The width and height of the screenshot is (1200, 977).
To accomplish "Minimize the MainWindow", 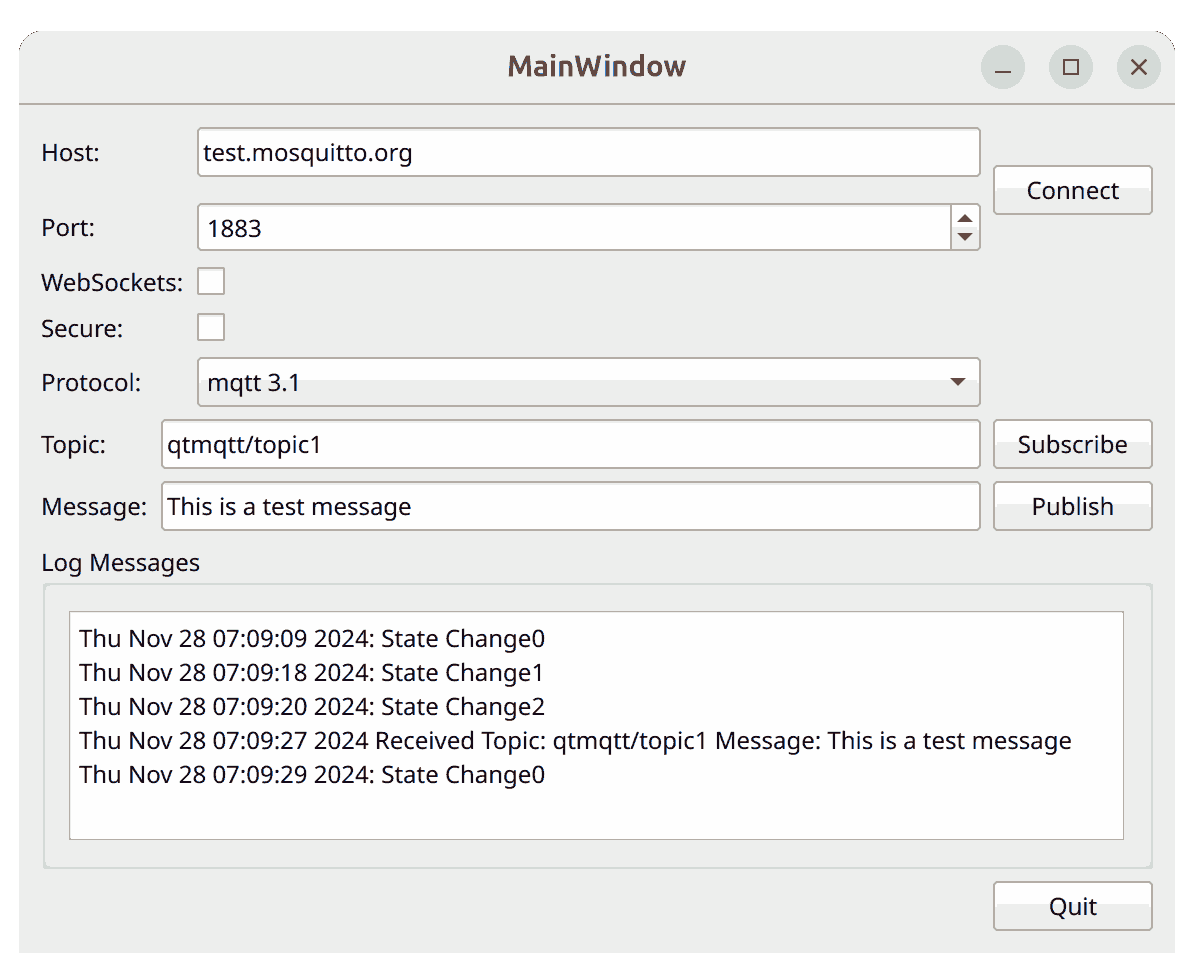I will click(x=1002, y=67).
